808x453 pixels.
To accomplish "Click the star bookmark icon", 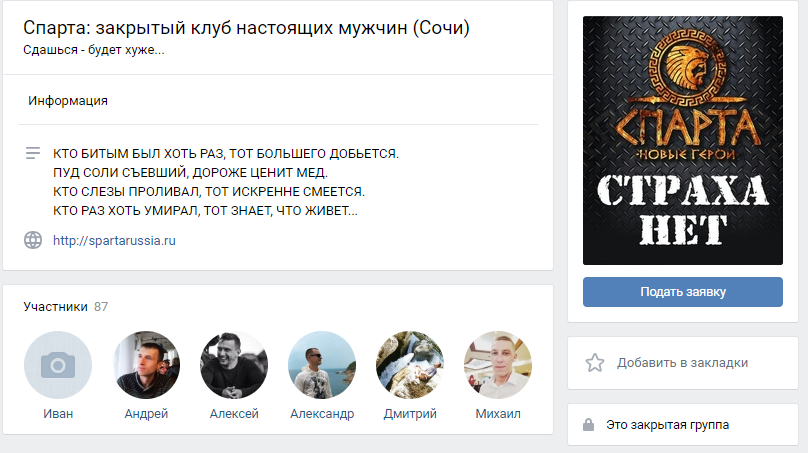I will point(595,363).
